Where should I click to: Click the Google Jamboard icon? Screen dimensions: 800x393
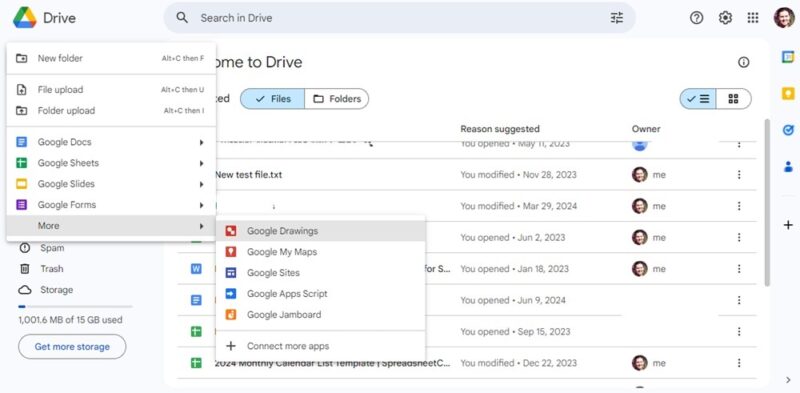tap(231, 315)
